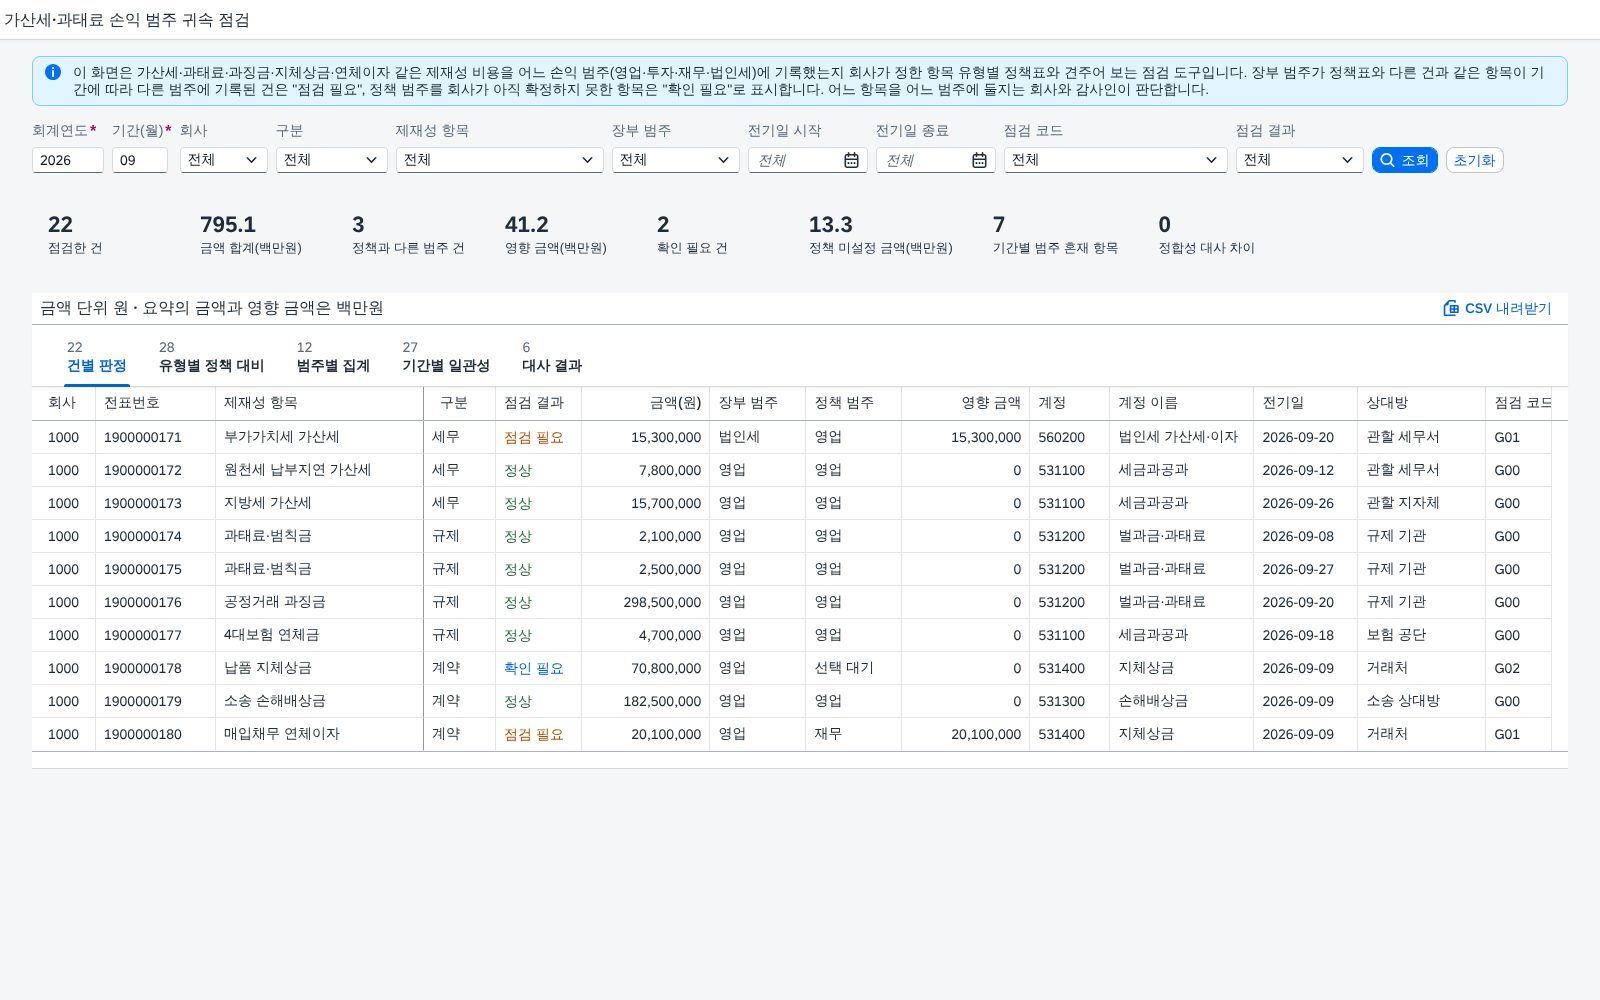Switch to the 대사 결과 tab

[552, 357]
